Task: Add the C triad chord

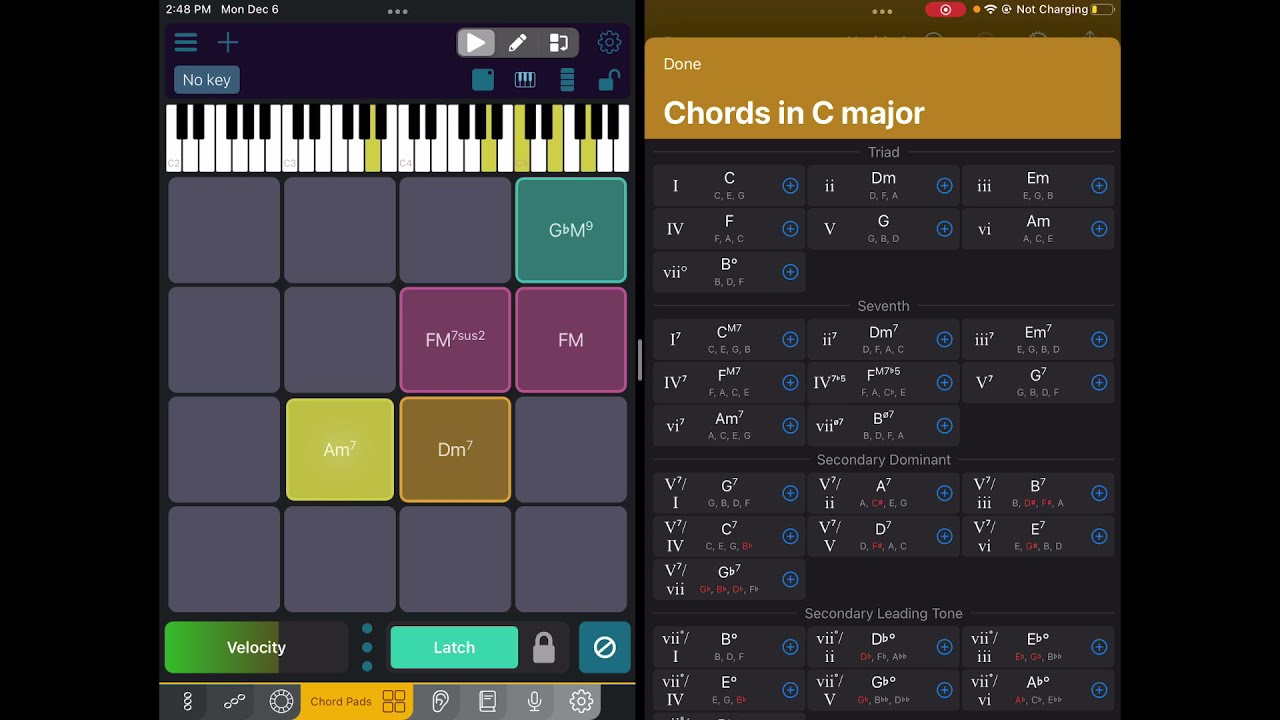Action: pos(790,186)
